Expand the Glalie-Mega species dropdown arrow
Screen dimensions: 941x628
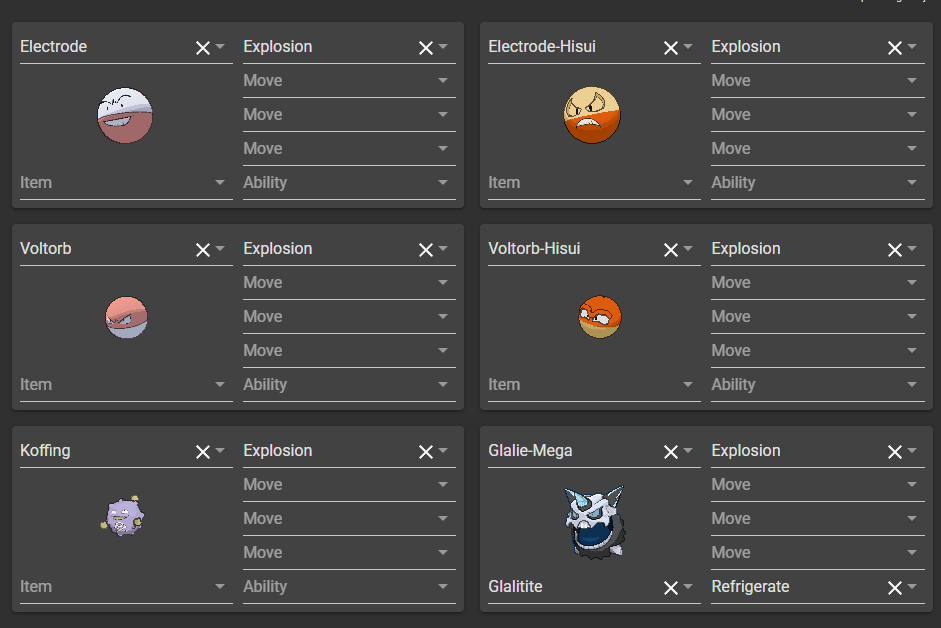(x=688, y=452)
